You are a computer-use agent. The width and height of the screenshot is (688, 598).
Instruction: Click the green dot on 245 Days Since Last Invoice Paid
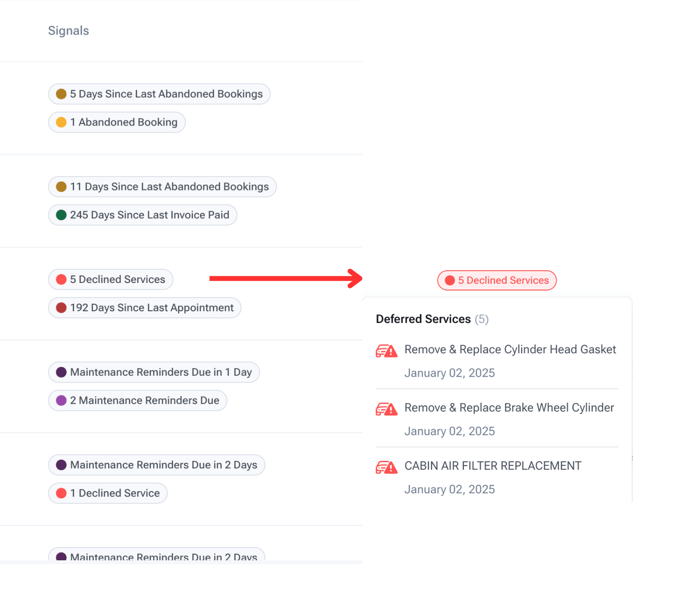point(61,215)
